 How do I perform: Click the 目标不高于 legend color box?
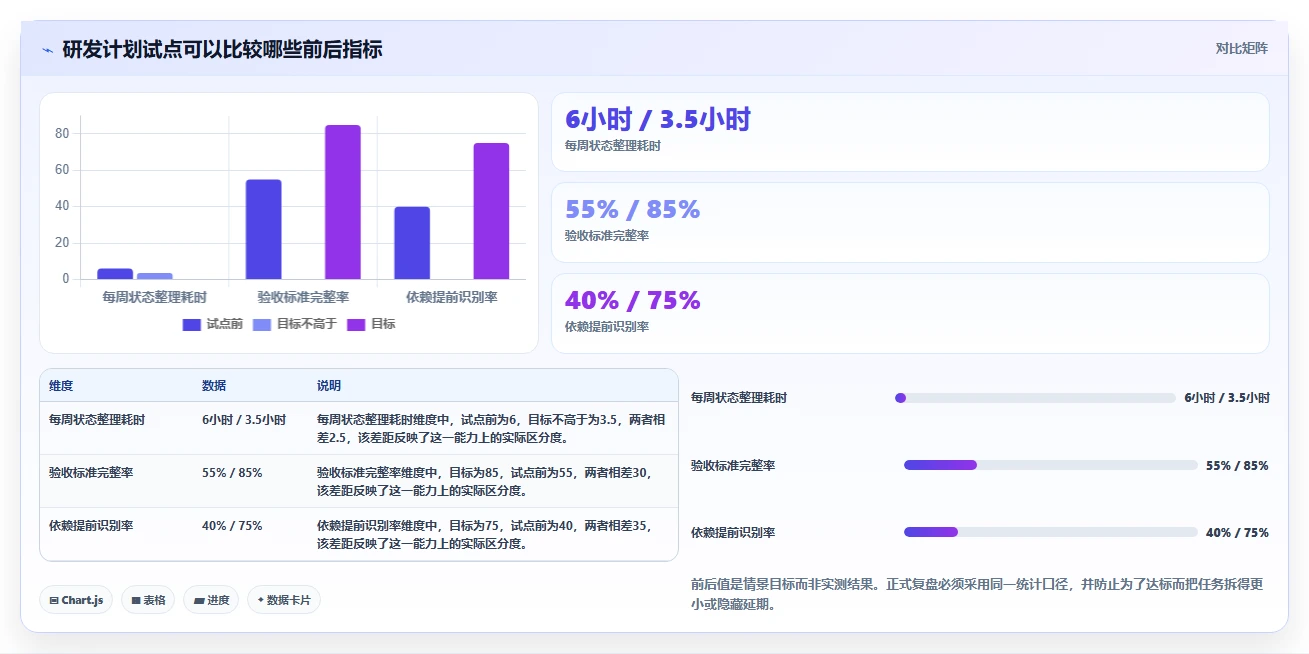262,324
